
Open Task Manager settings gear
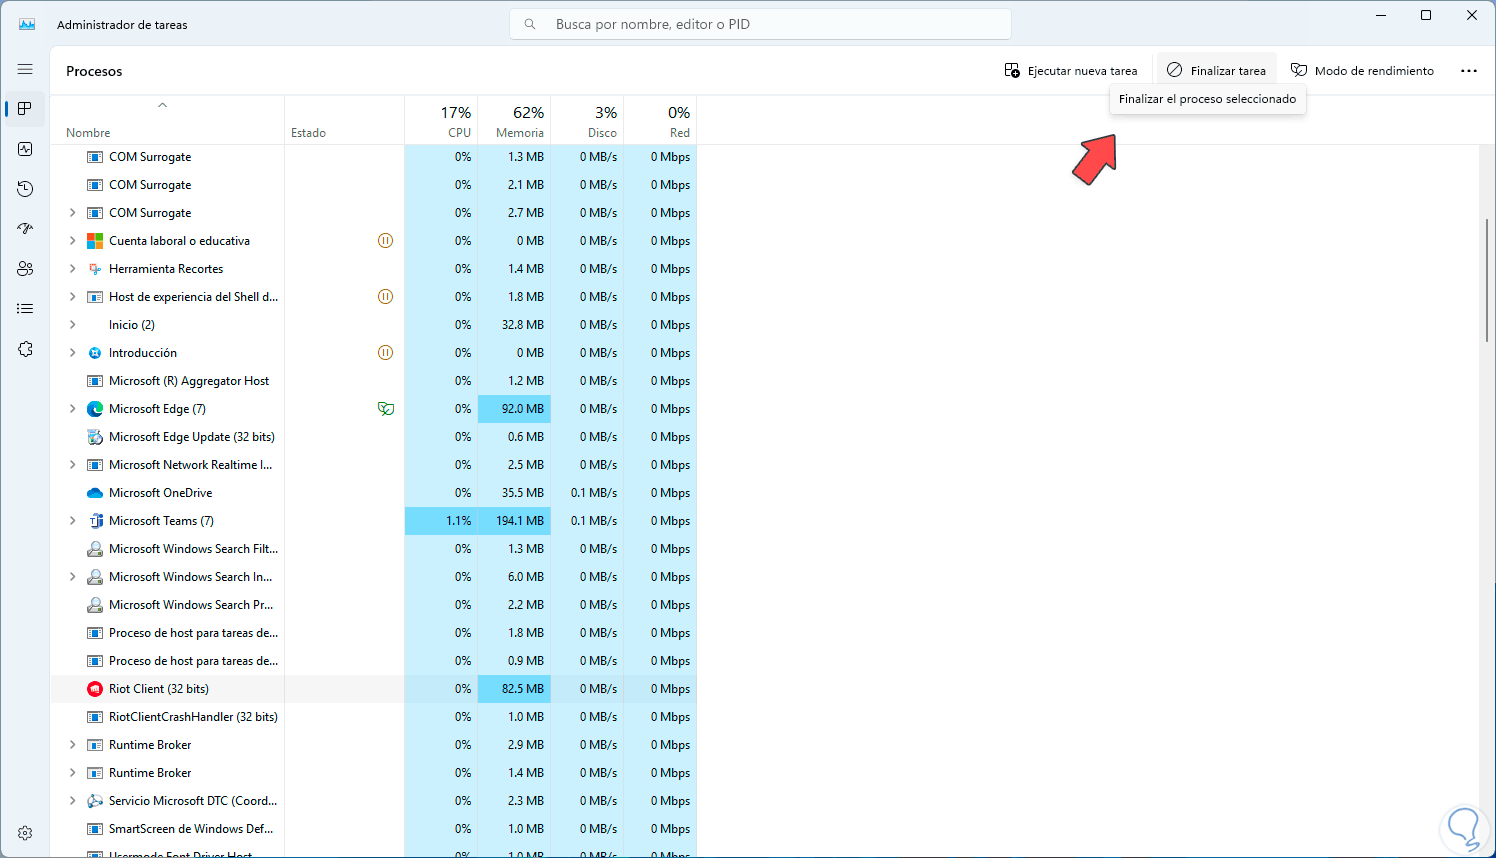click(25, 833)
